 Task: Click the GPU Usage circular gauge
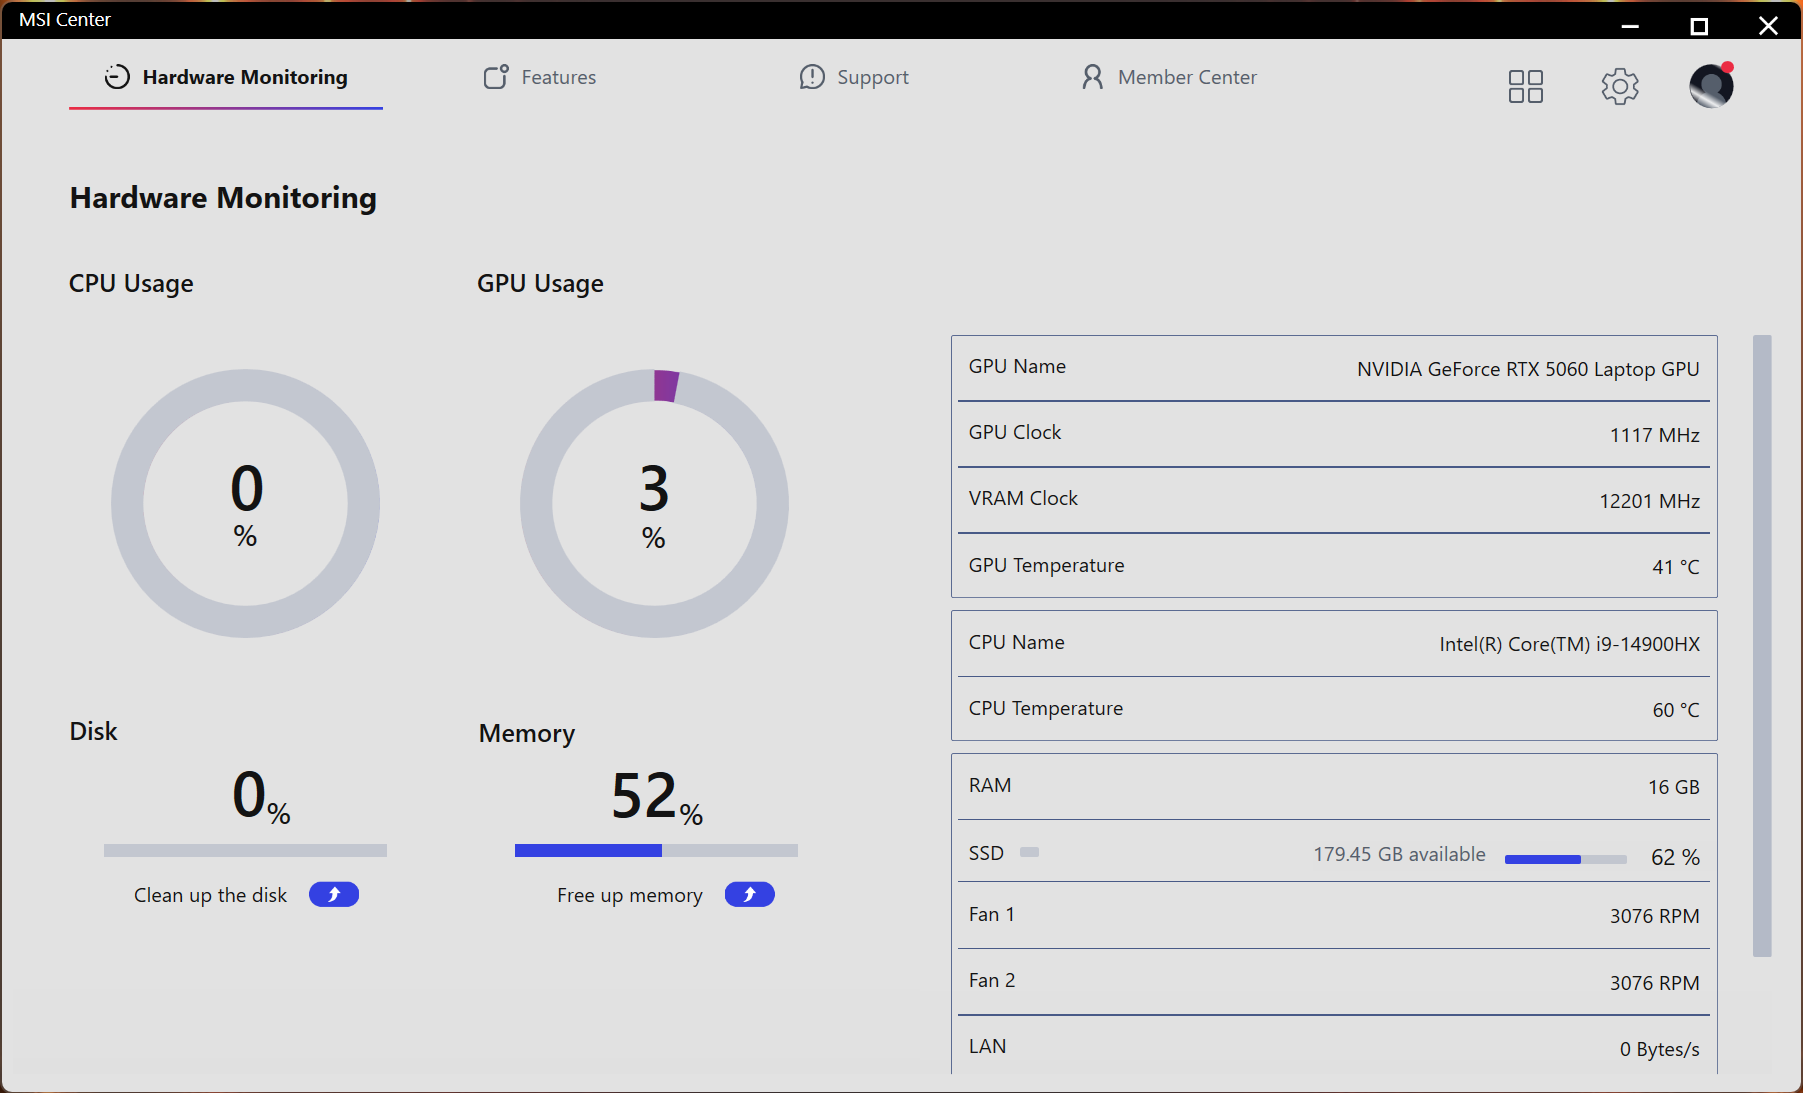pos(654,503)
